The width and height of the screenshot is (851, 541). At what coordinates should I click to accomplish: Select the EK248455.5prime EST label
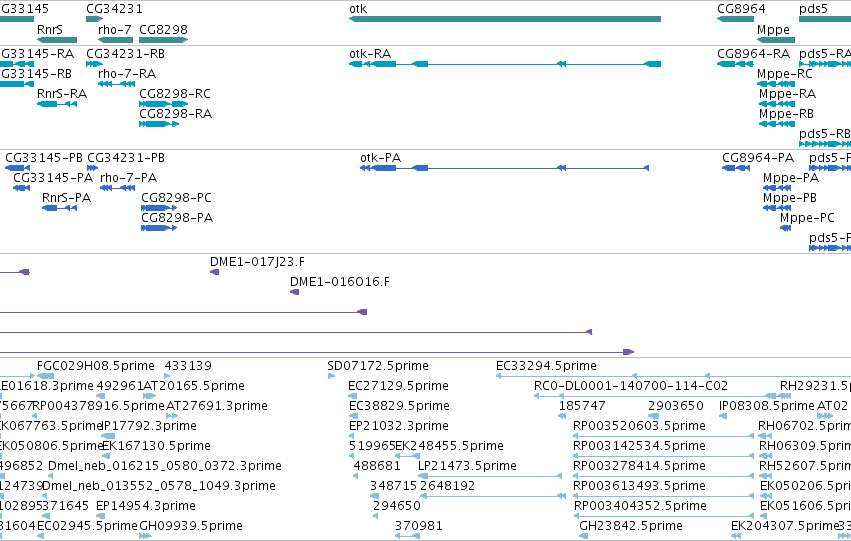click(x=449, y=447)
